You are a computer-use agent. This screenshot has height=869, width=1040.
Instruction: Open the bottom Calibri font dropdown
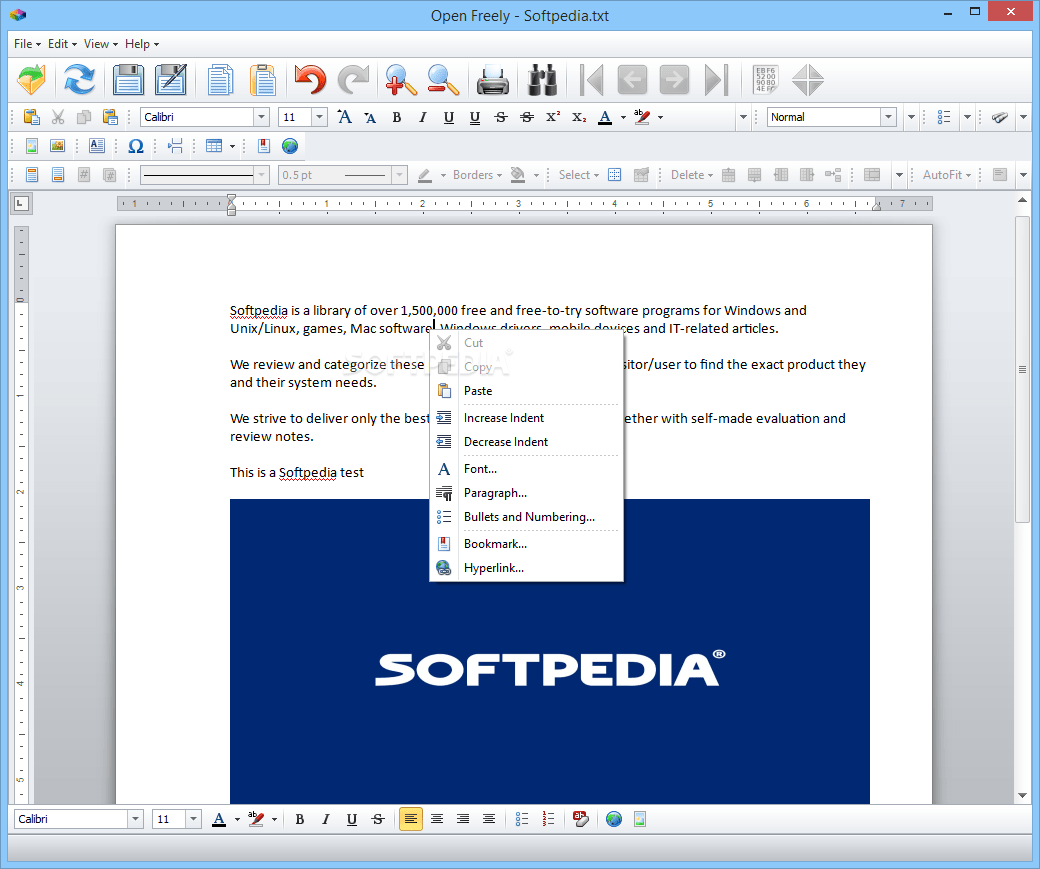coord(135,819)
